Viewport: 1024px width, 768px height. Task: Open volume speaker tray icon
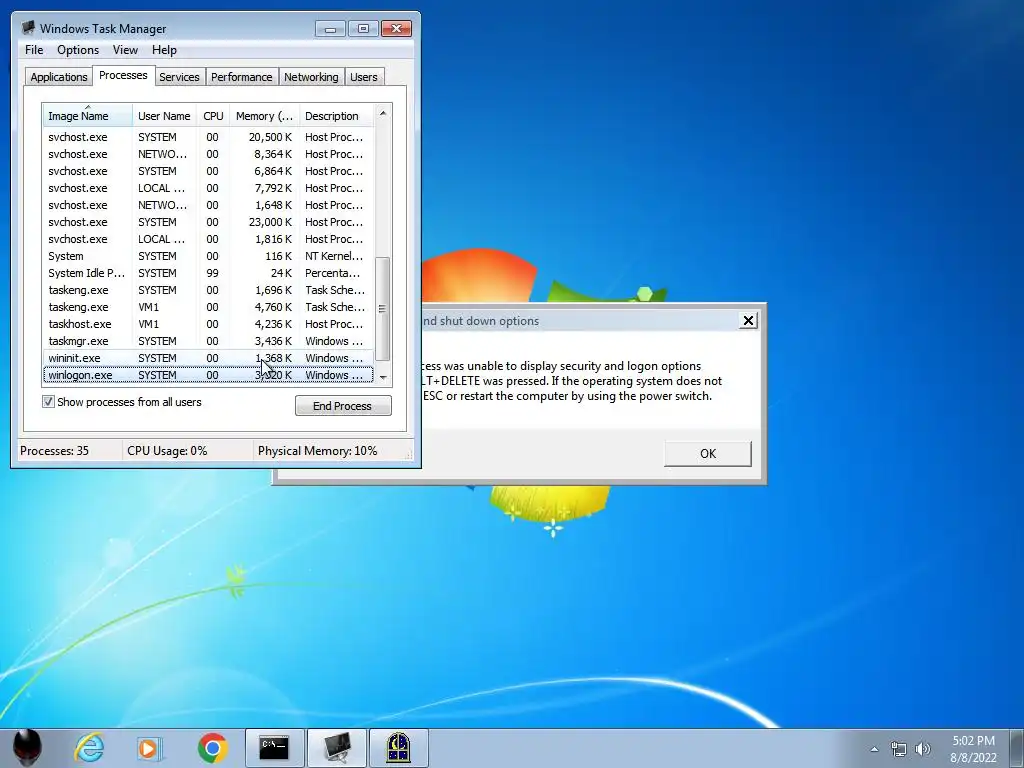922,749
